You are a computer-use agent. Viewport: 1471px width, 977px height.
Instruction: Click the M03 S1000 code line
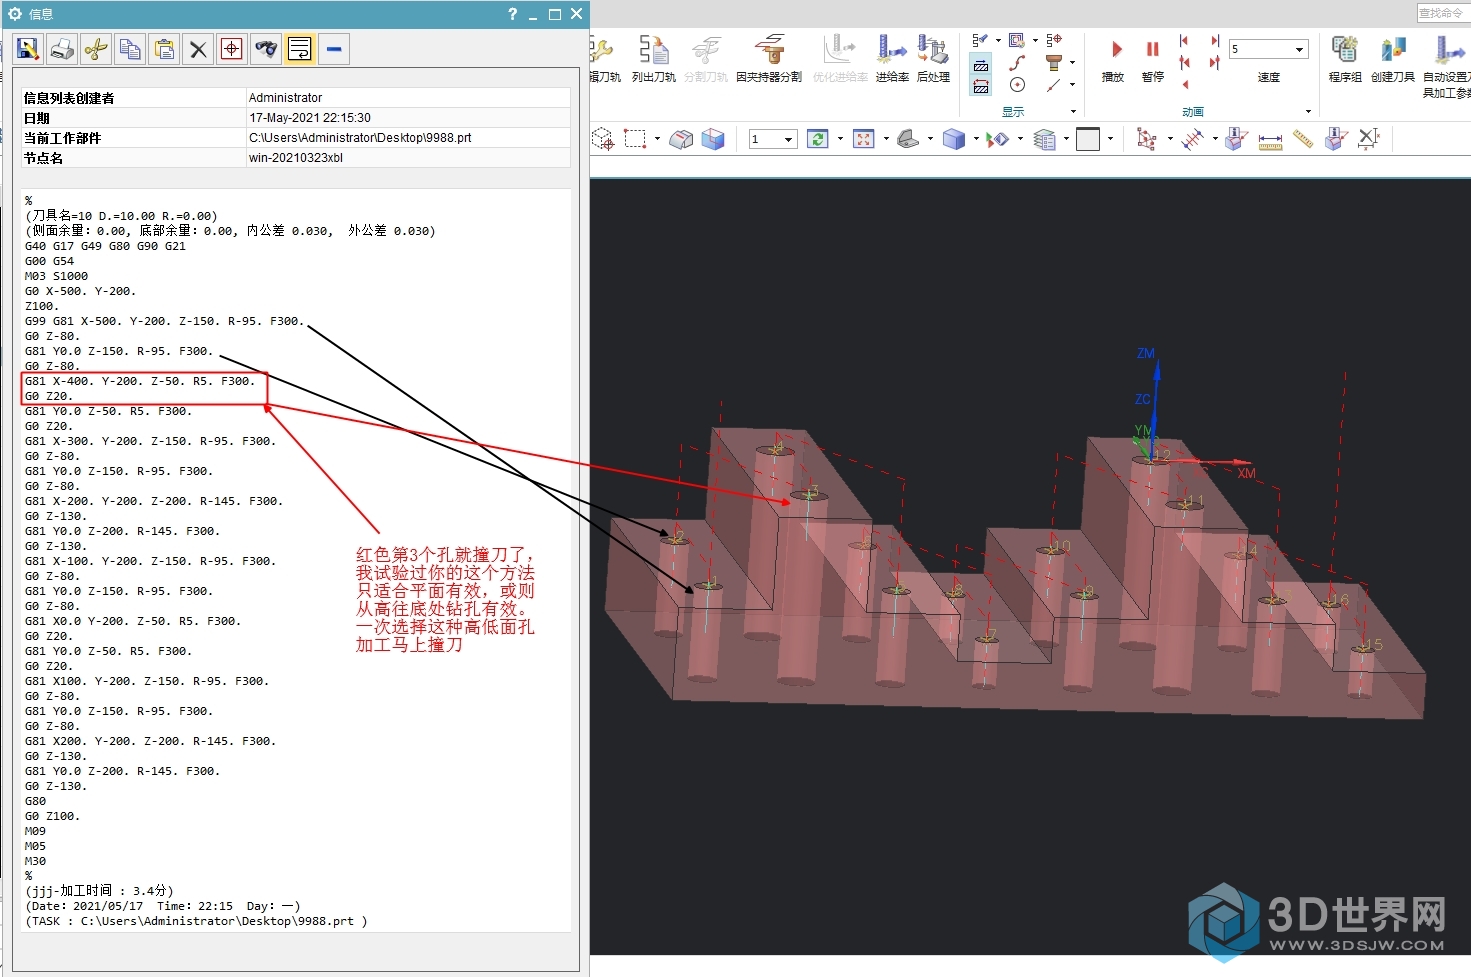click(x=56, y=276)
